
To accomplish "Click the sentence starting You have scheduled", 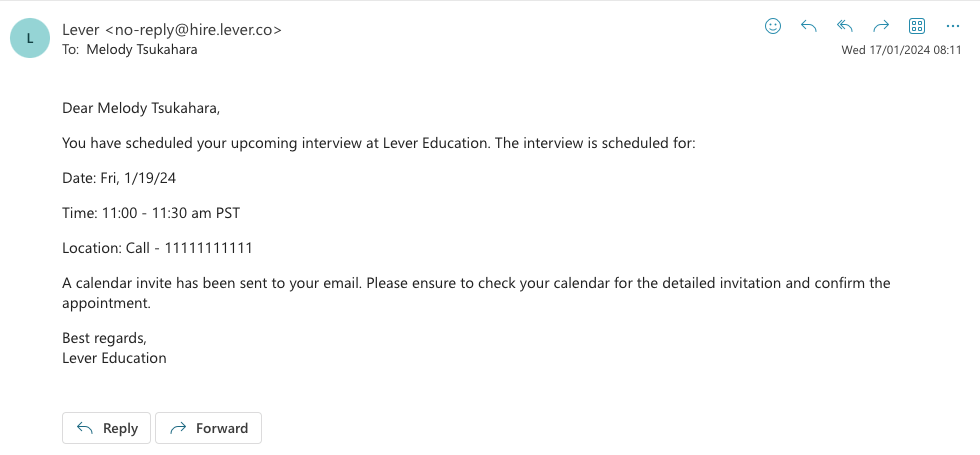I will [379, 143].
